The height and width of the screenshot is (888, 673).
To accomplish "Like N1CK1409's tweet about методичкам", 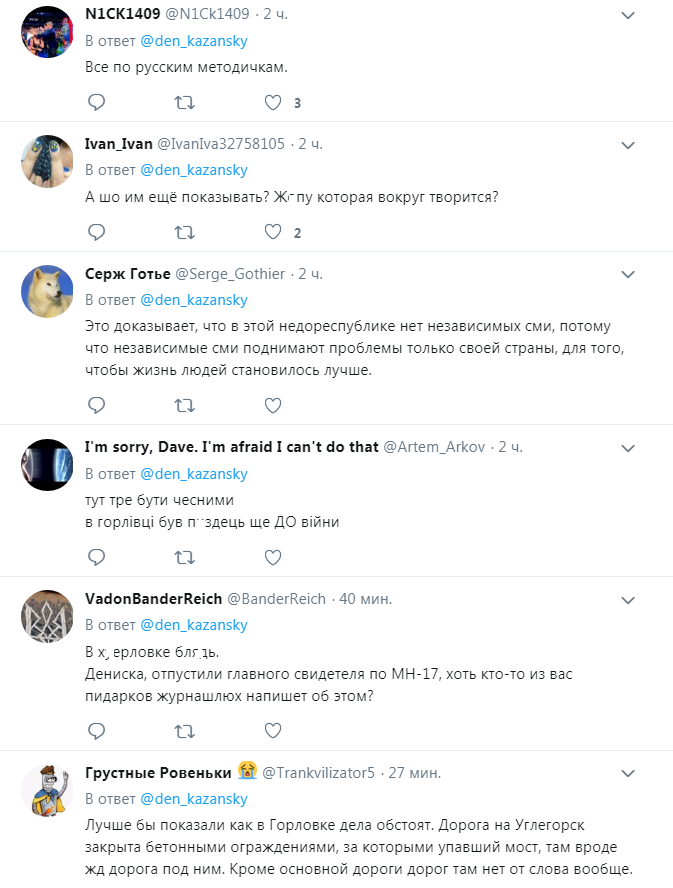I will (274, 102).
